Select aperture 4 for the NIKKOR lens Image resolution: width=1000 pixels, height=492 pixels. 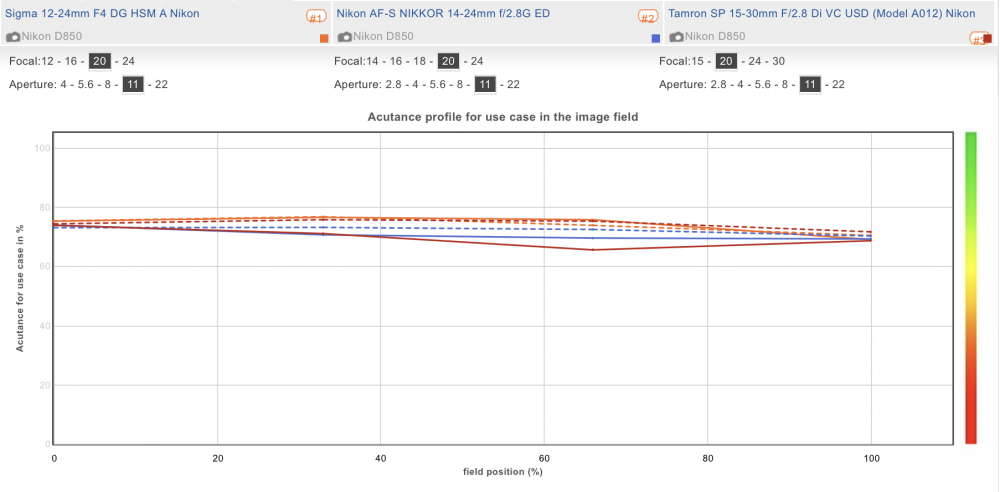tap(415, 84)
